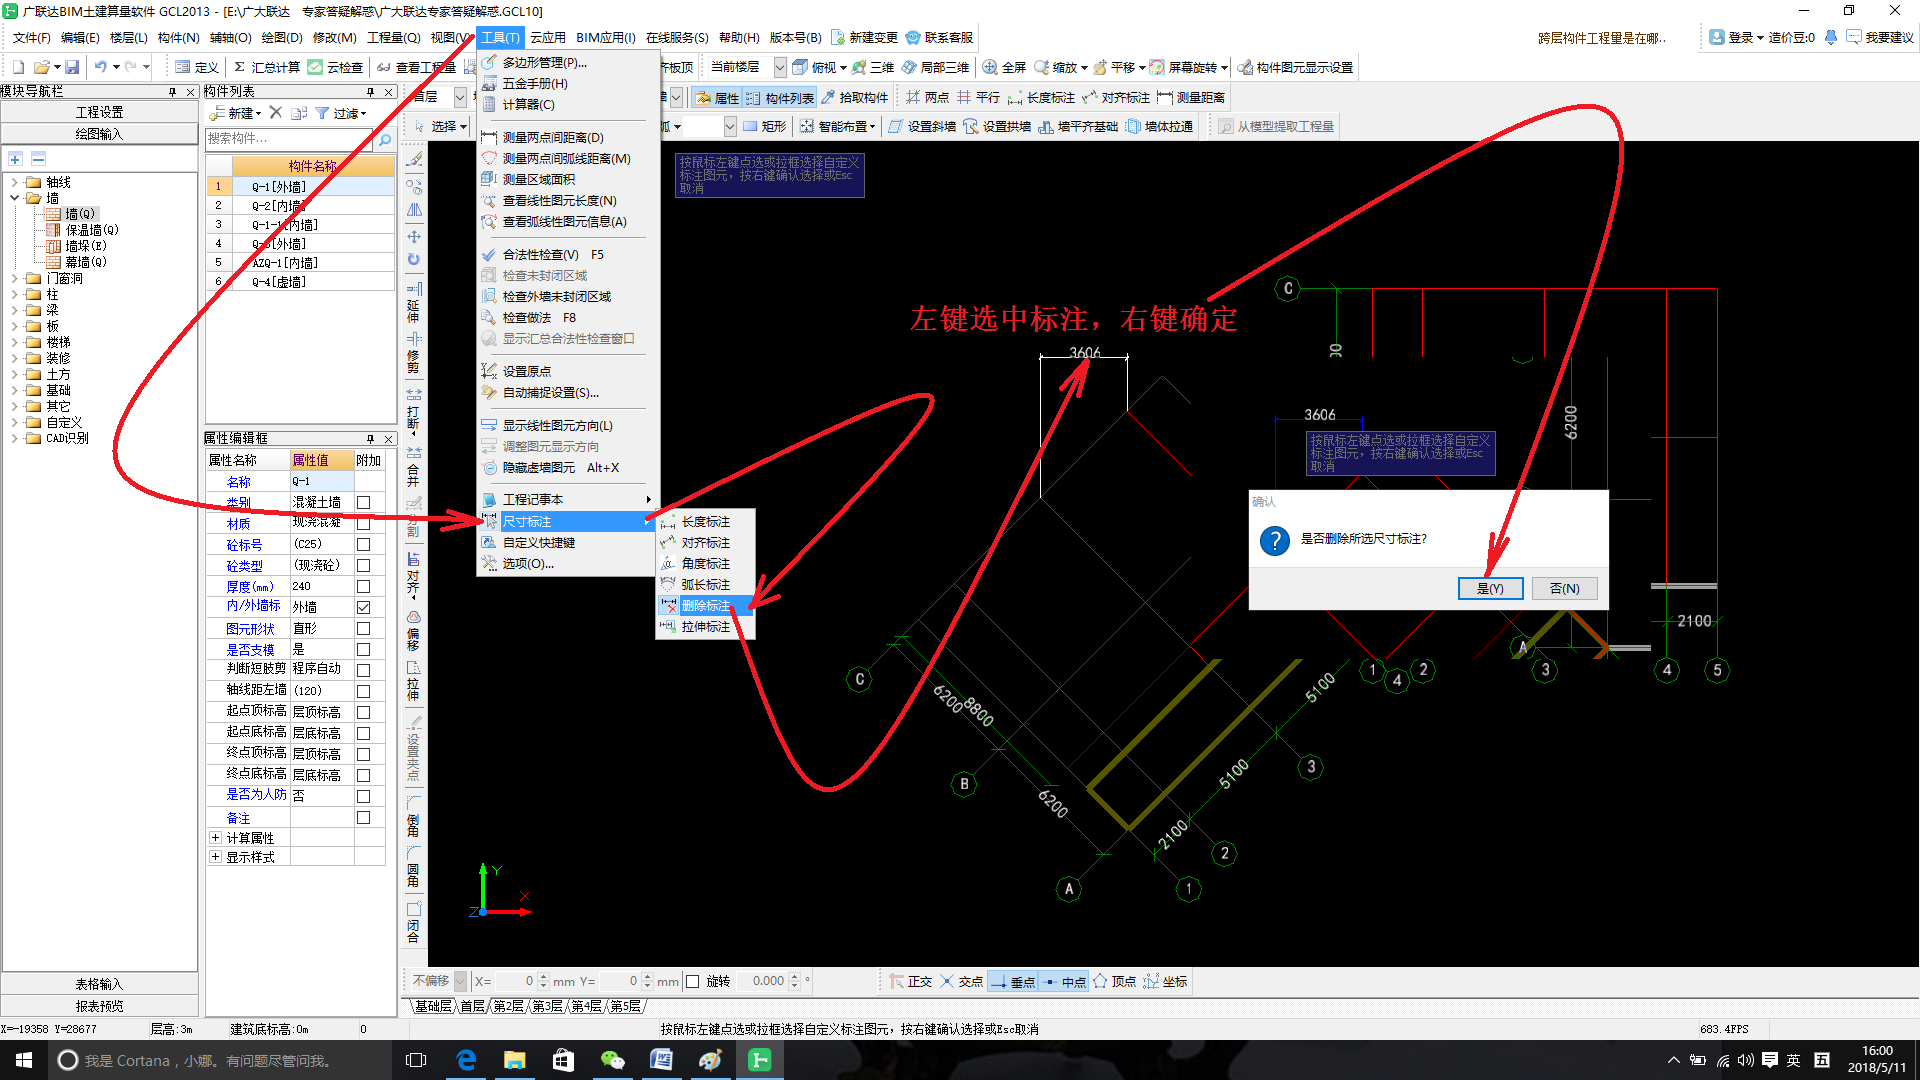Open 工具(T) menu
Screen dimensions: 1920x1080
pyautogui.click(x=500, y=37)
